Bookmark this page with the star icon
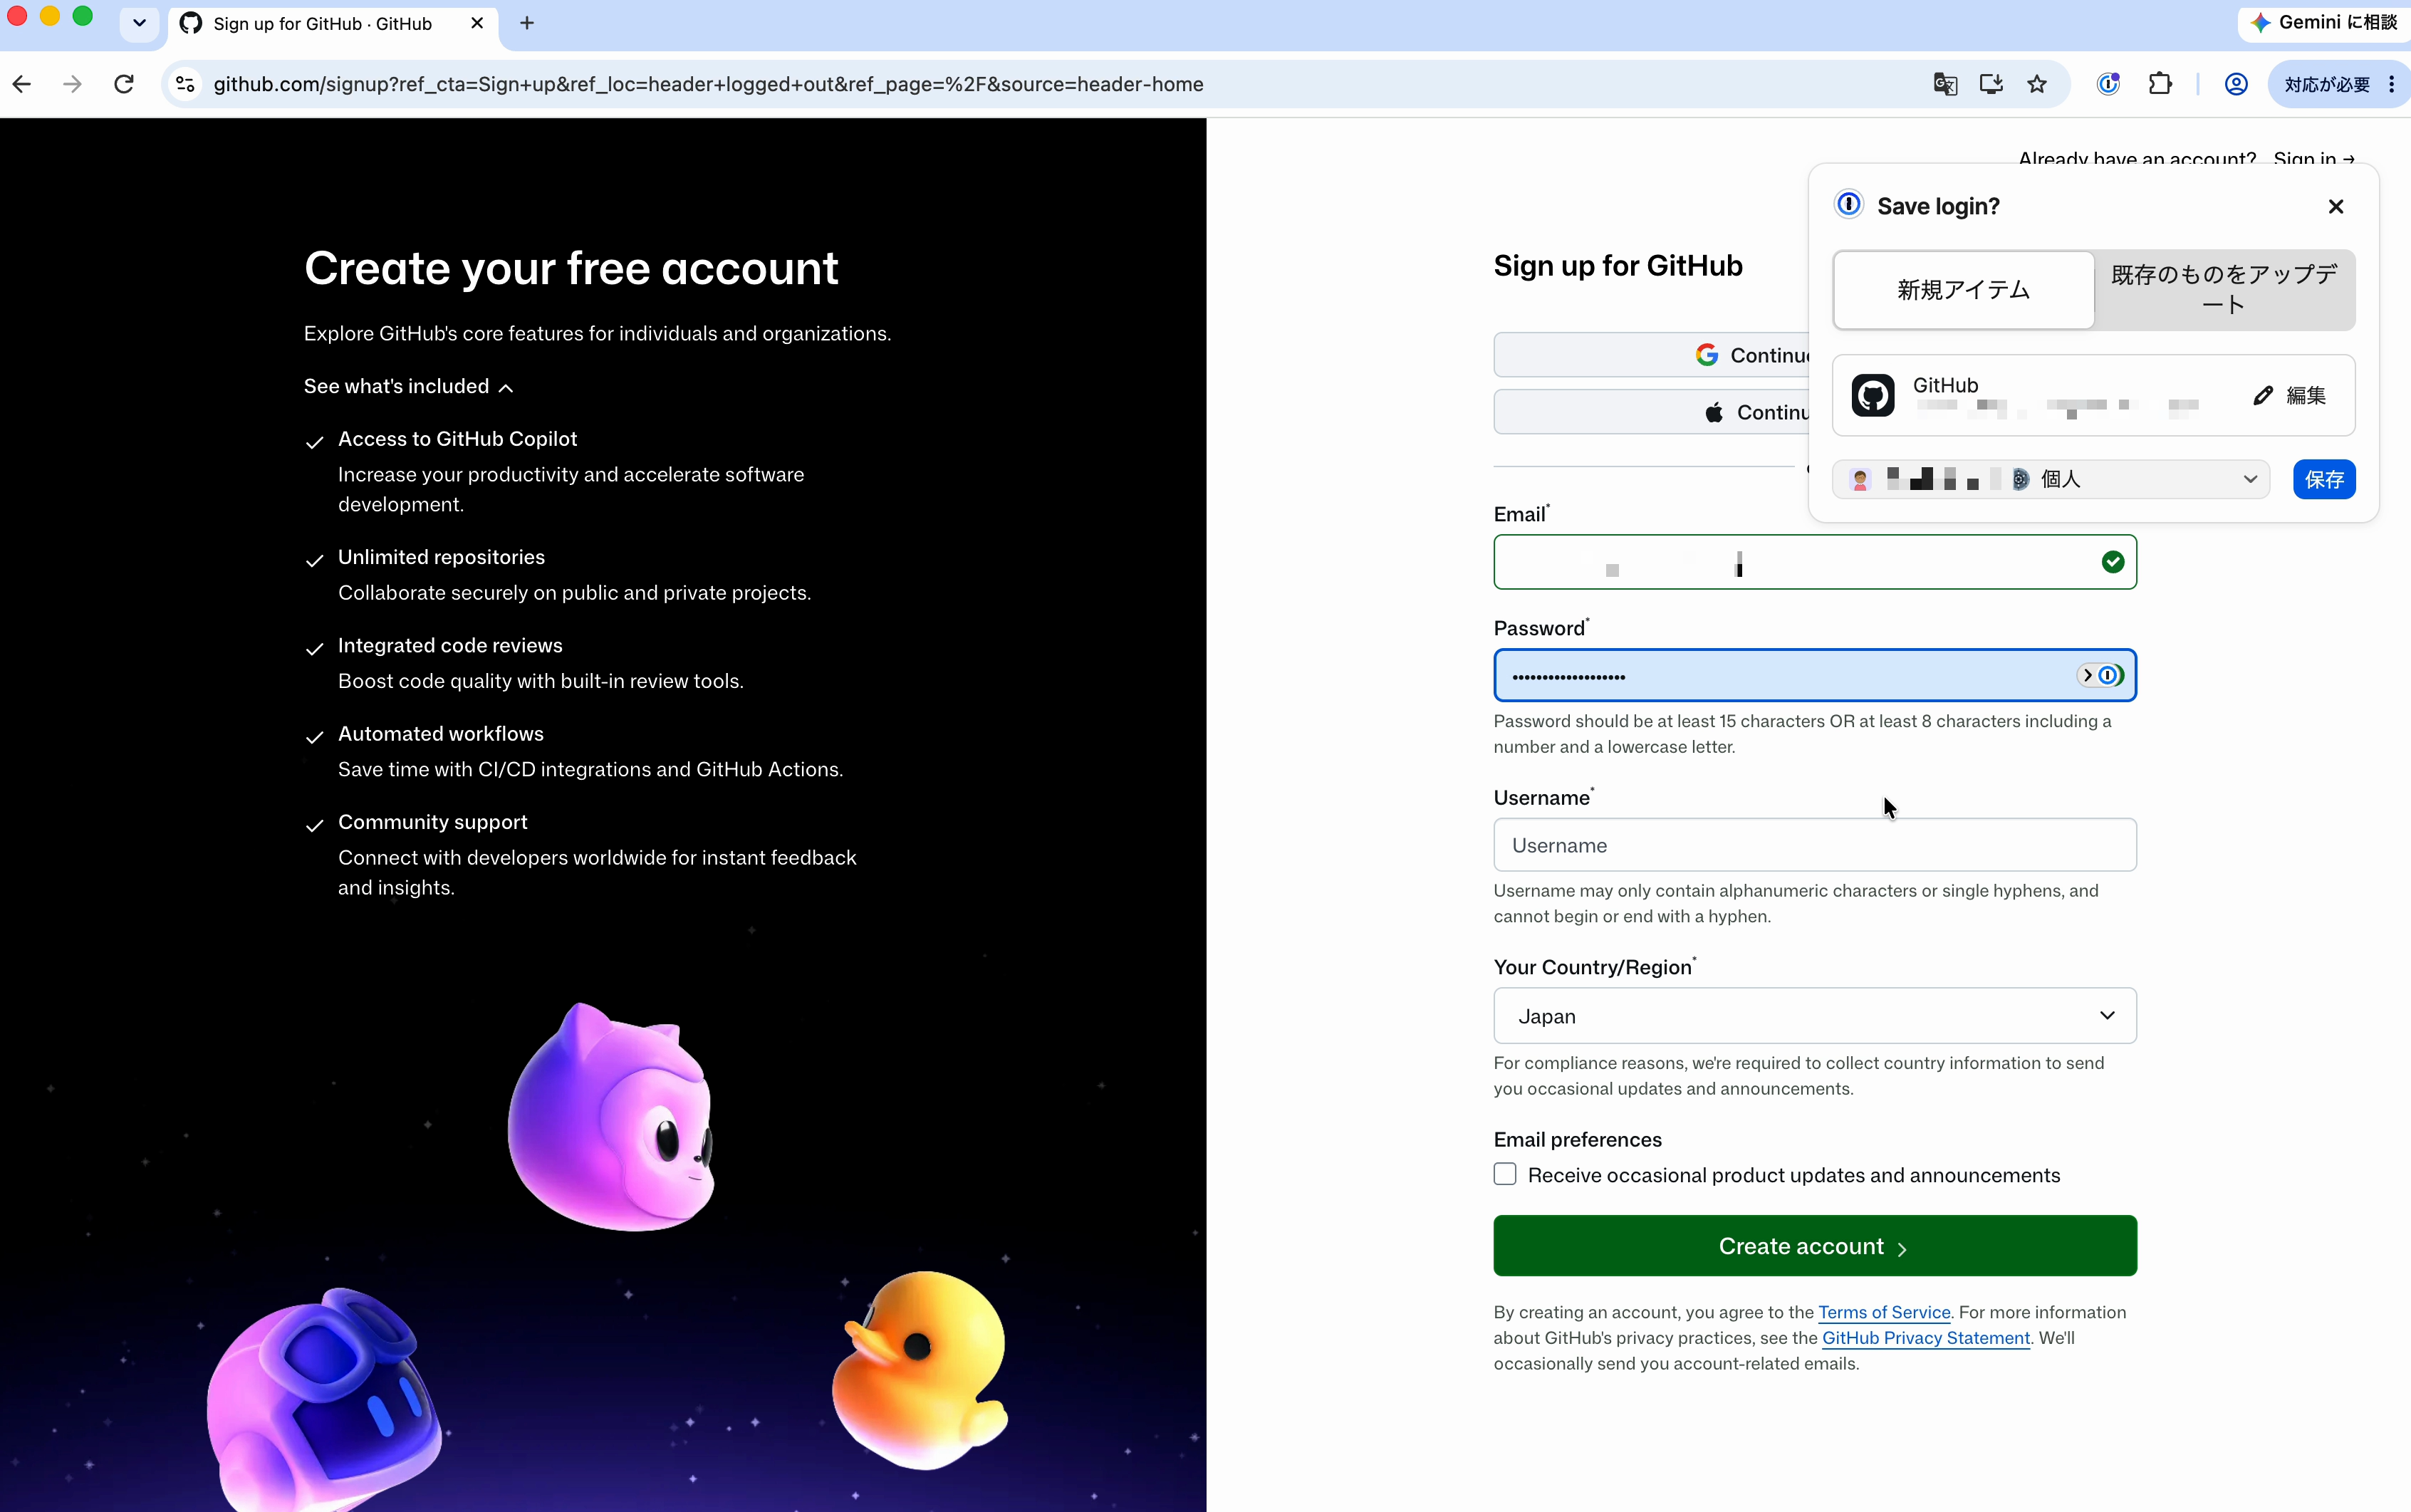 [x=2037, y=84]
